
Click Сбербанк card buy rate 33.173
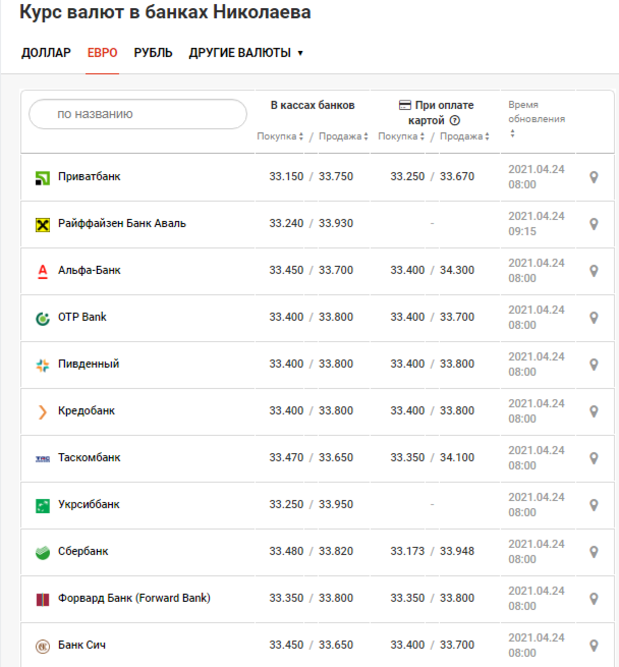408,551
